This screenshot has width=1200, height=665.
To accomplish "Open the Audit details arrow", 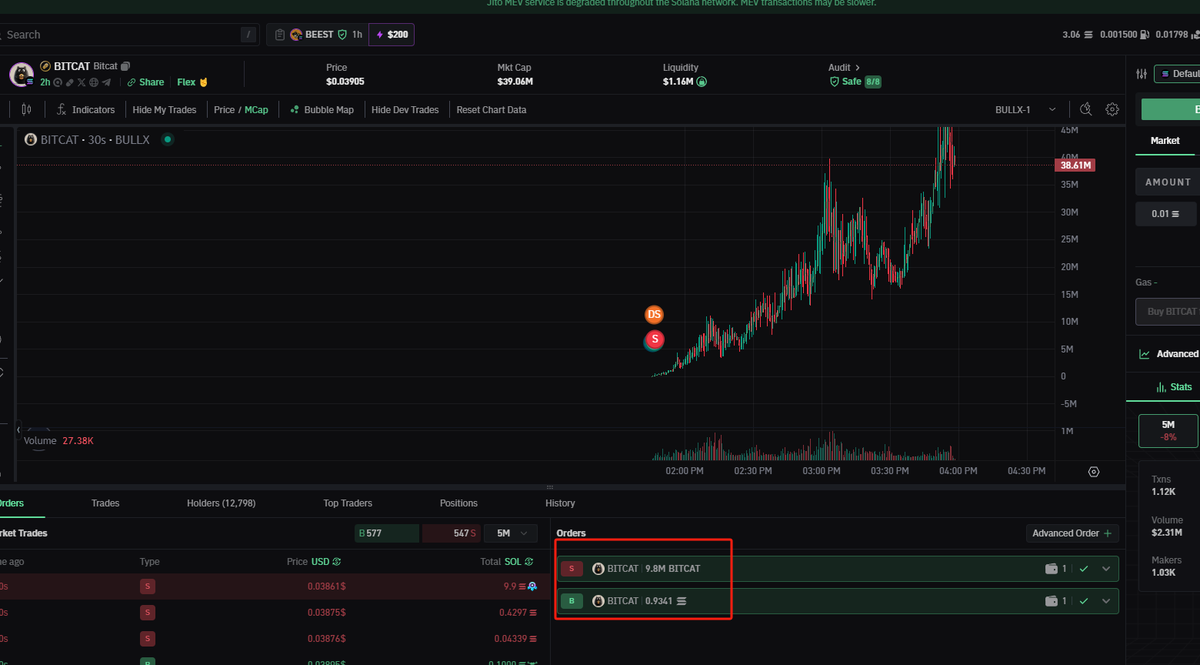I will pyautogui.click(x=857, y=67).
